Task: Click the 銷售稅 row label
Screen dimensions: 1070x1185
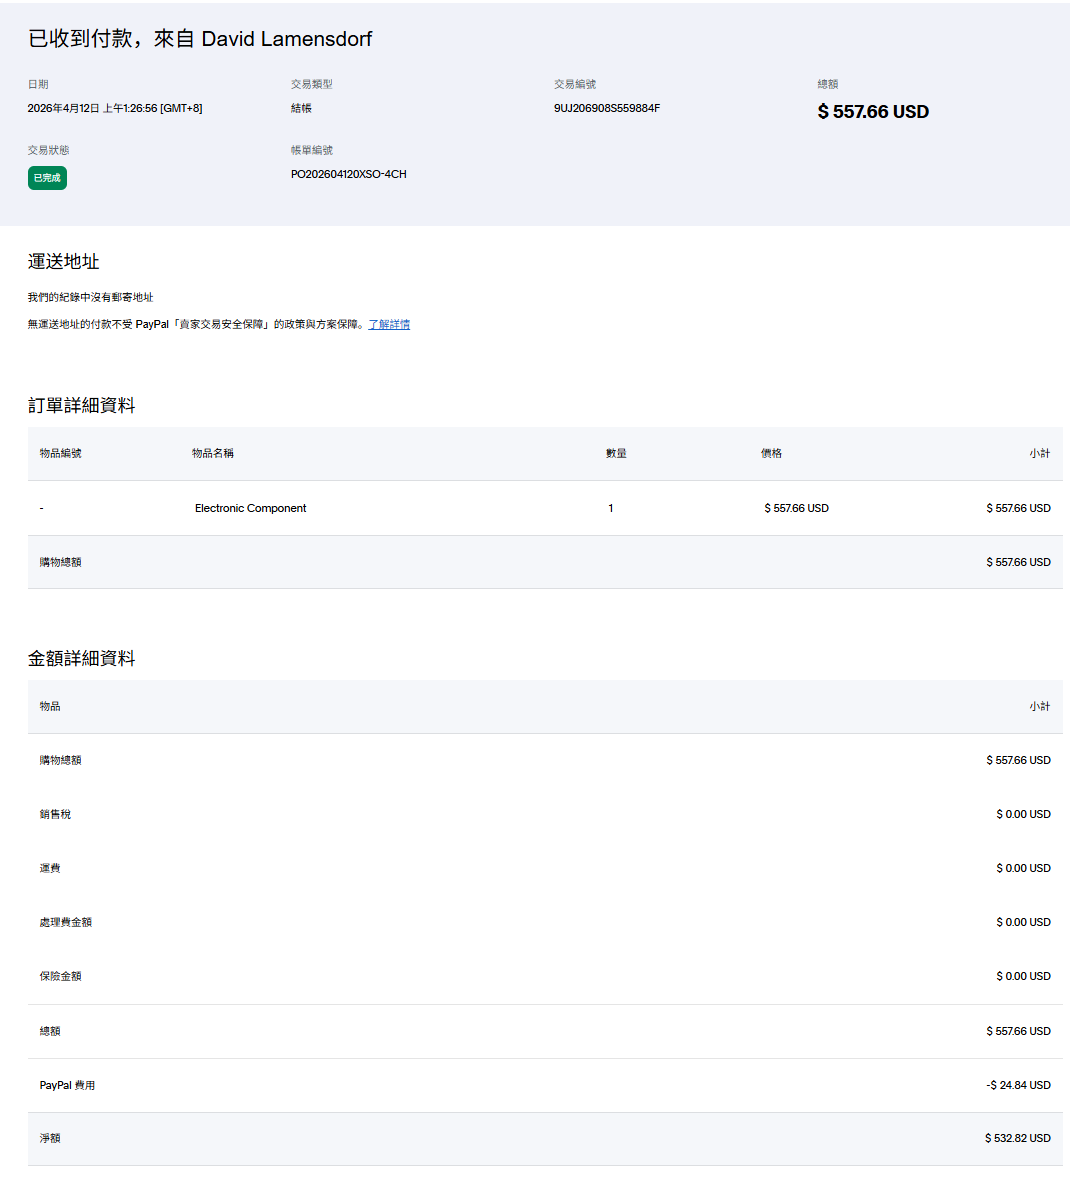Action: (55, 814)
